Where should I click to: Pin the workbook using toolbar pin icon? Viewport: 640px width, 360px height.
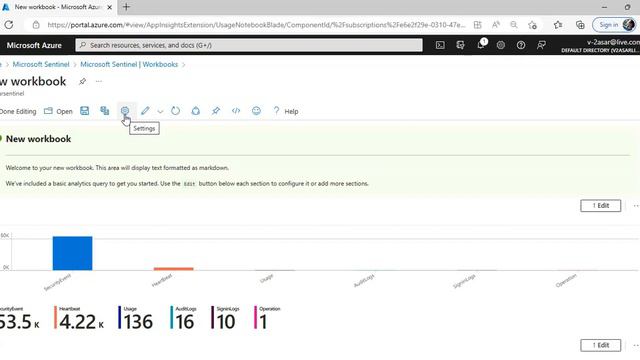pyautogui.click(x=216, y=111)
